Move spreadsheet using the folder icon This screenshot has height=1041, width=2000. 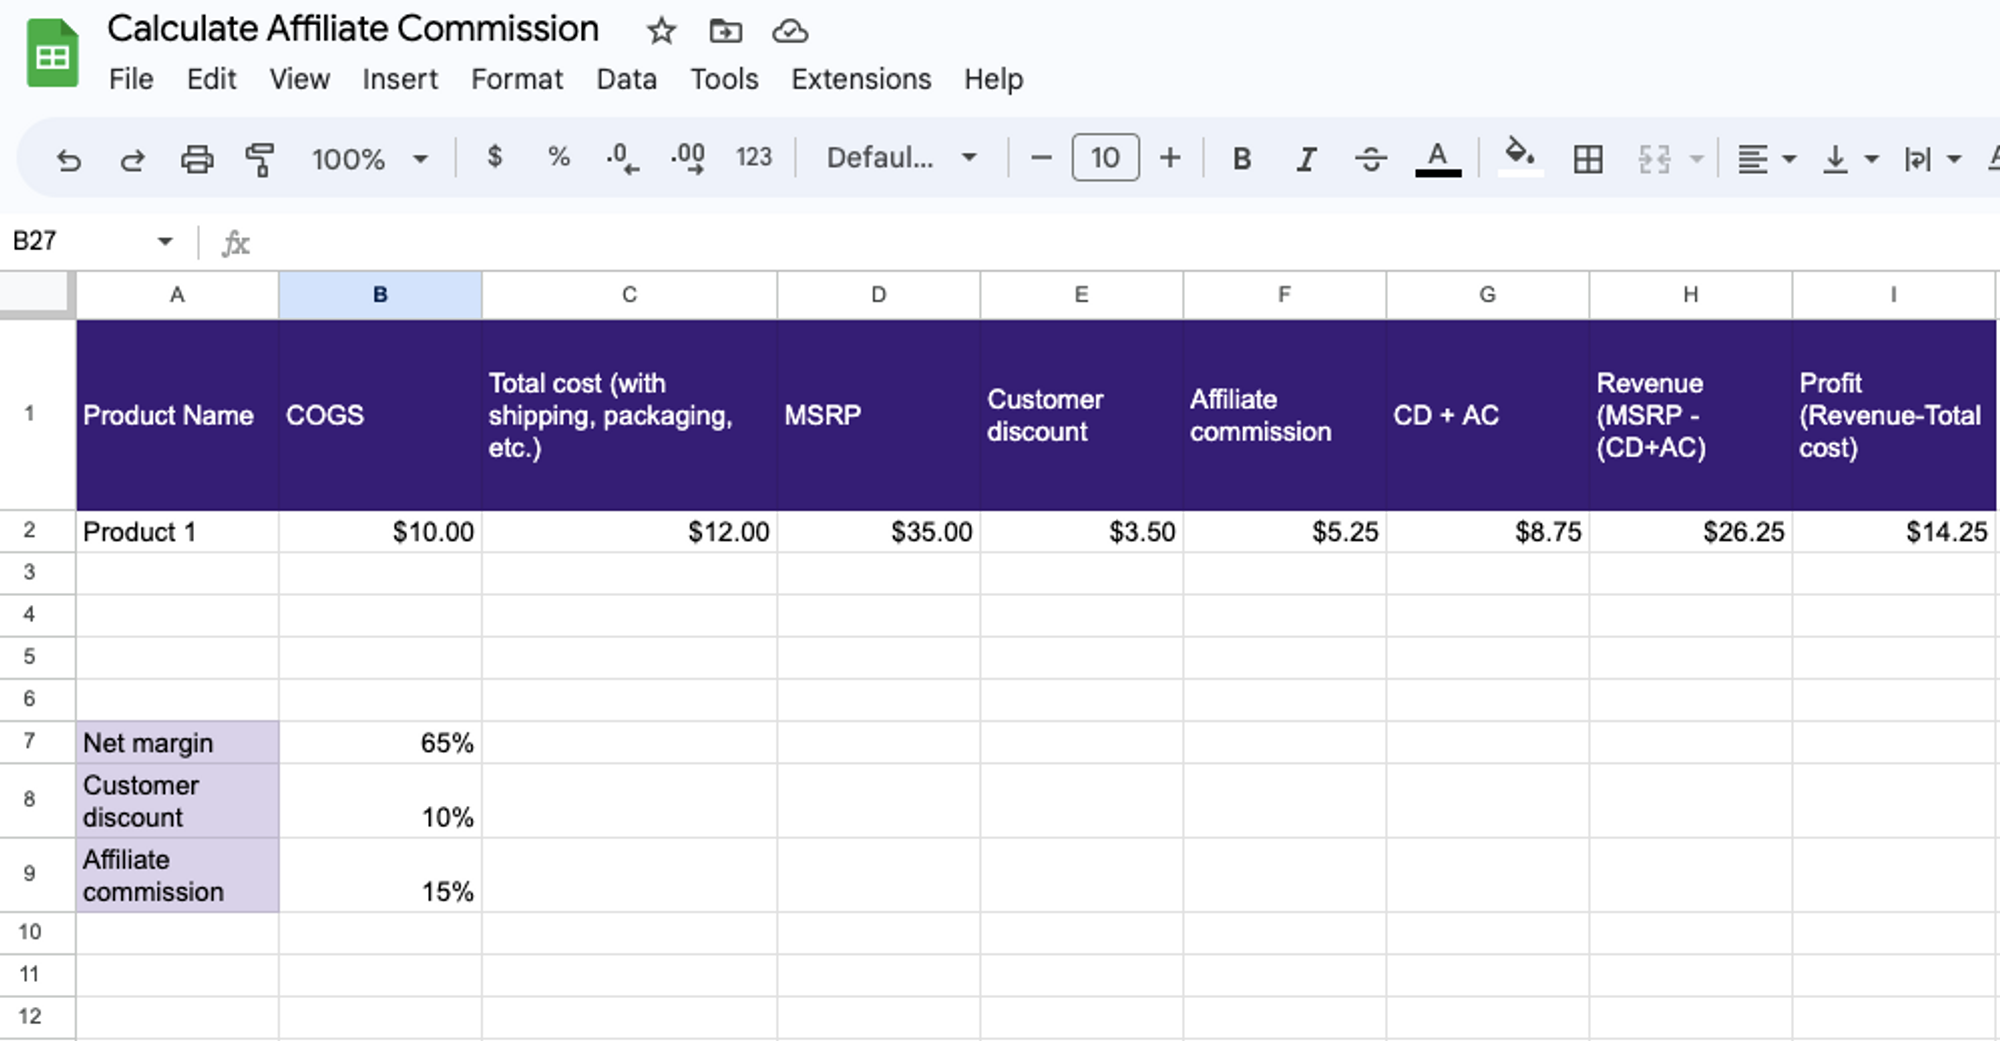pyautogui.click(x=724, y=30)
